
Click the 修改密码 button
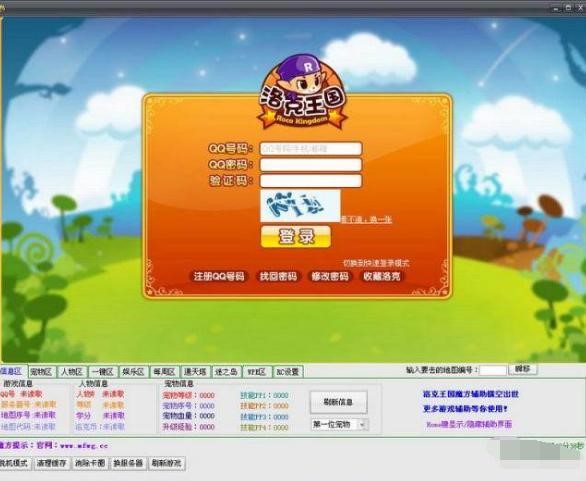[x=330, y=277]
